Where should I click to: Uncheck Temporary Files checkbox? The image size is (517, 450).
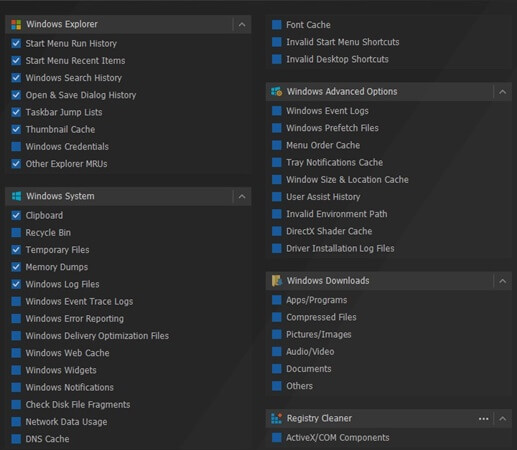(x=16, y=250)
